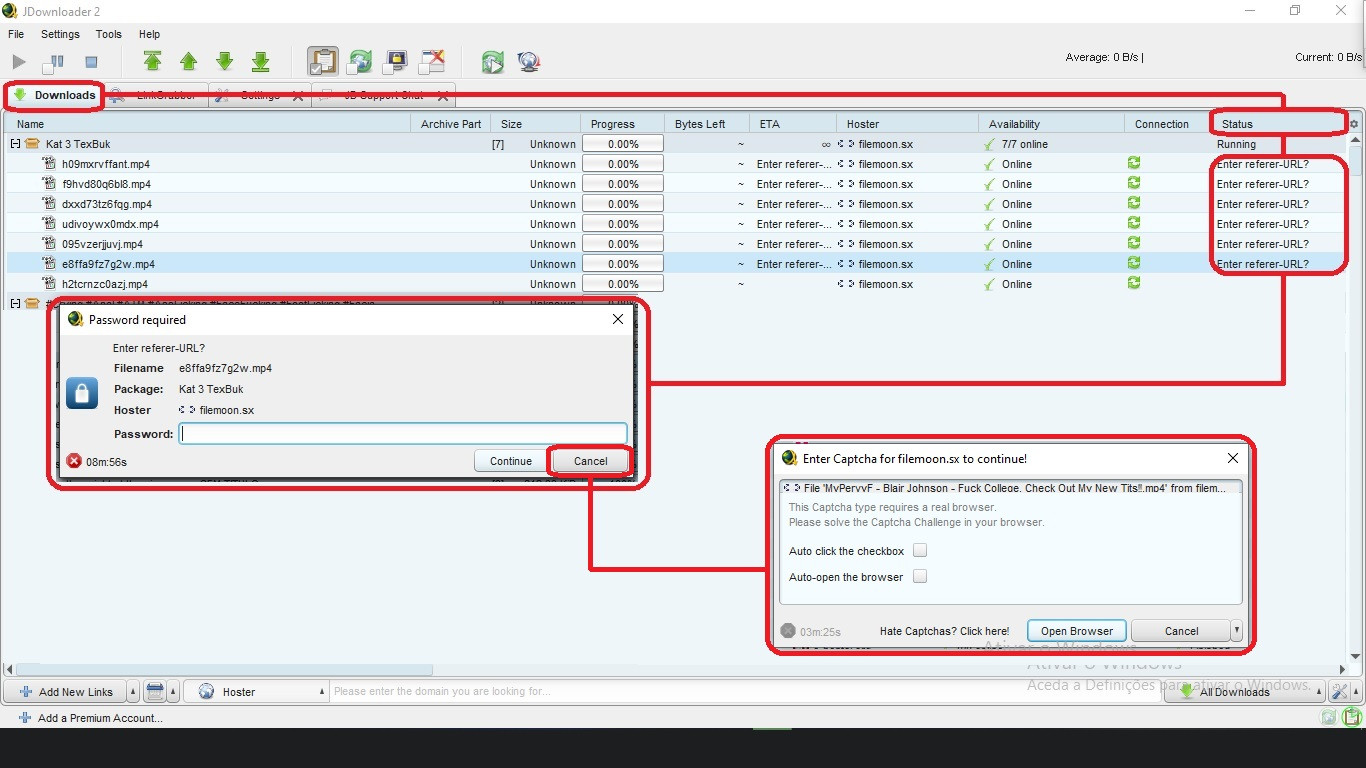
Task: Open bottom bar calendar icon dropdown
Action: 173,691
